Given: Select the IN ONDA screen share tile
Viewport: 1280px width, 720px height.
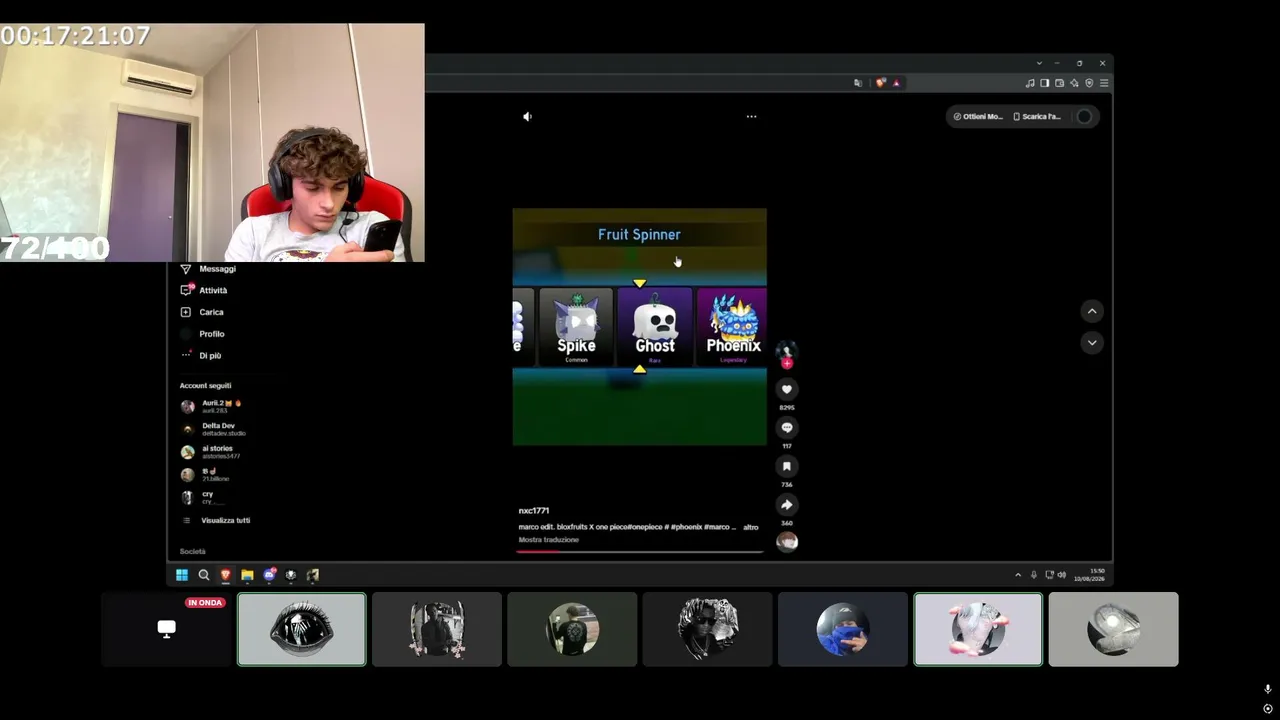Looking at the screenshot, I should [167, 629].
